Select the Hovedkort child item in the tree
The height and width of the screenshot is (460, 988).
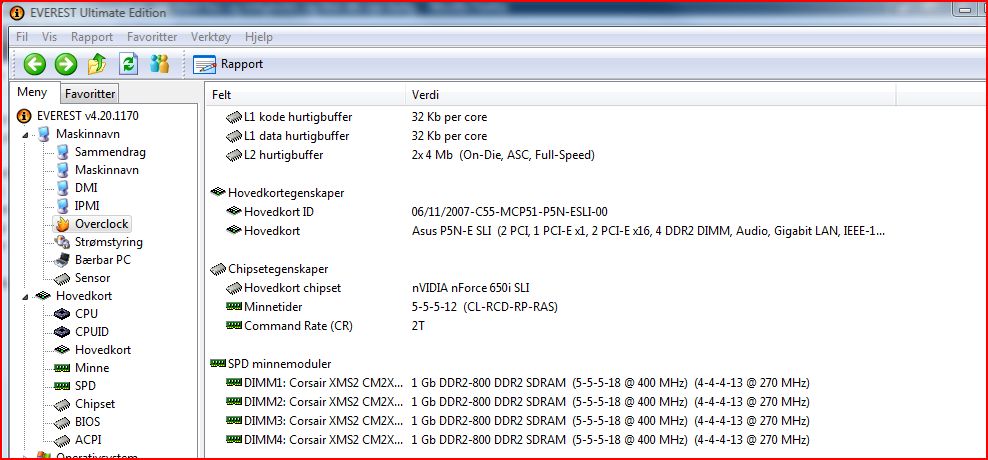94,350
